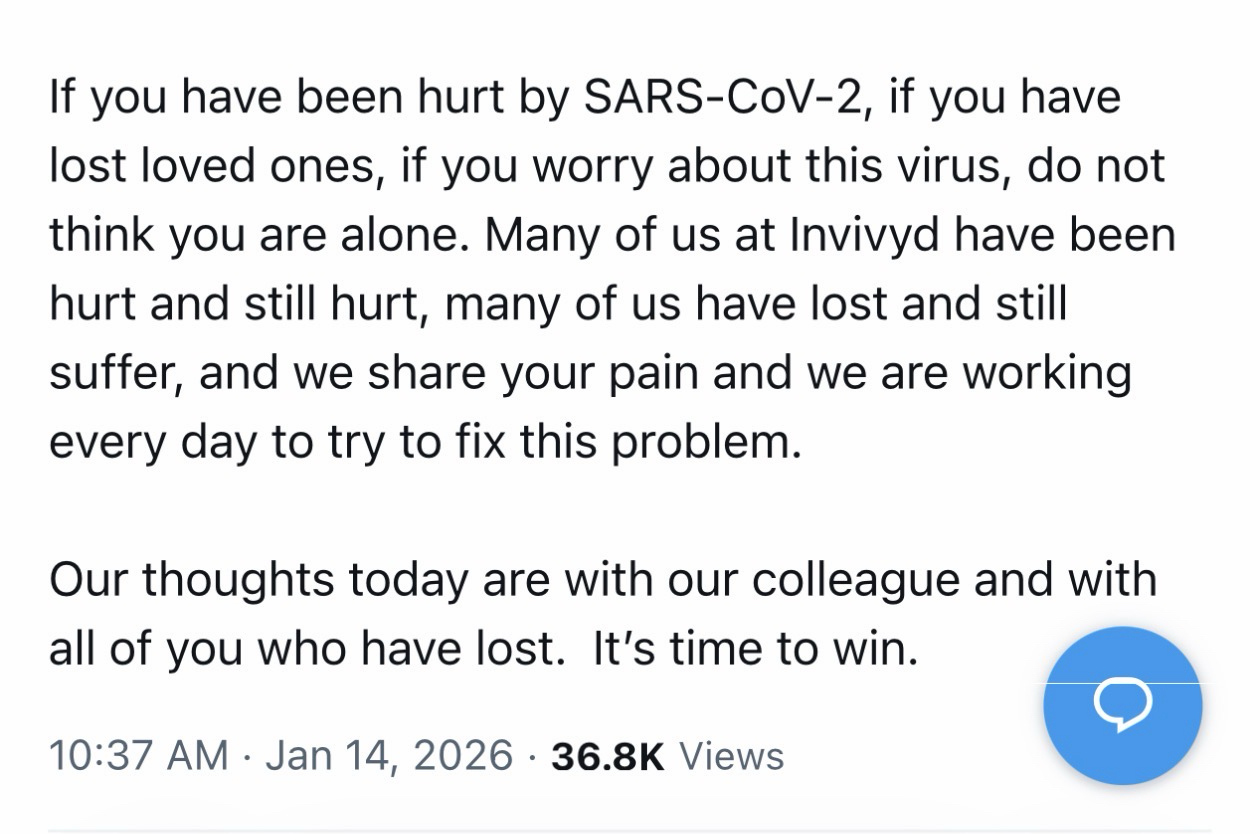Click the Jan 14, 2026 date
Viewport: 1260px width, 834px height.
coord(389,755)
